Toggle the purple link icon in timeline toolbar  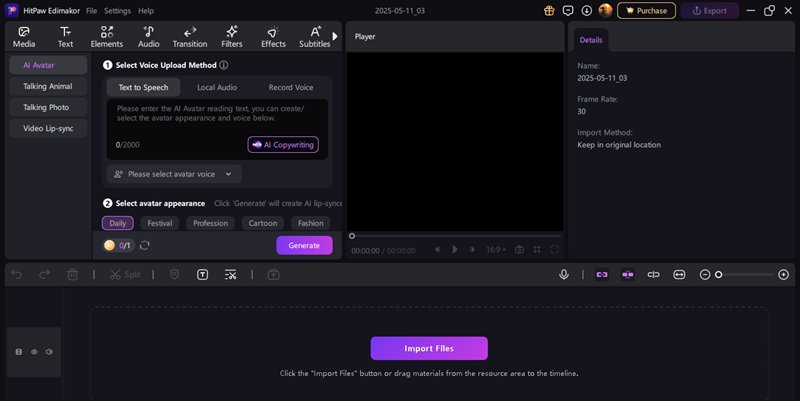602,274
